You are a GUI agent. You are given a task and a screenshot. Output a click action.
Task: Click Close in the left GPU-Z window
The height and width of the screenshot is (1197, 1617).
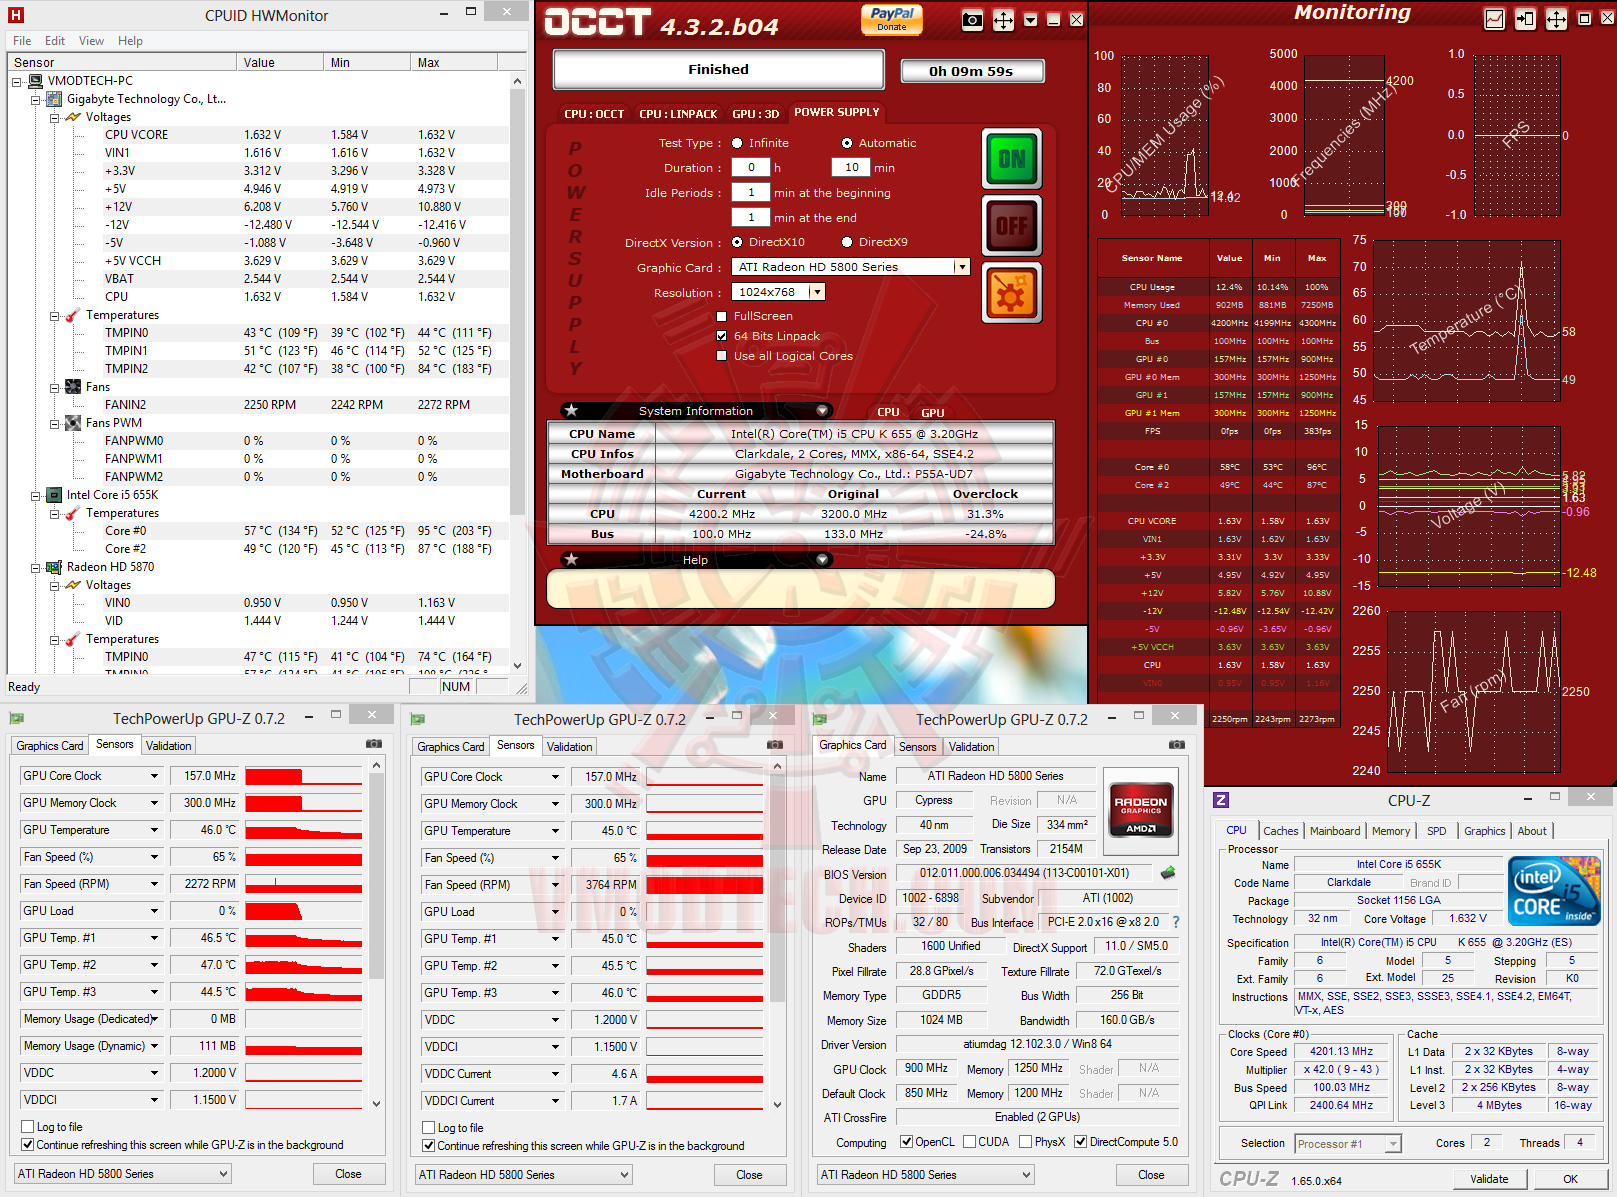pos(348,1174)
